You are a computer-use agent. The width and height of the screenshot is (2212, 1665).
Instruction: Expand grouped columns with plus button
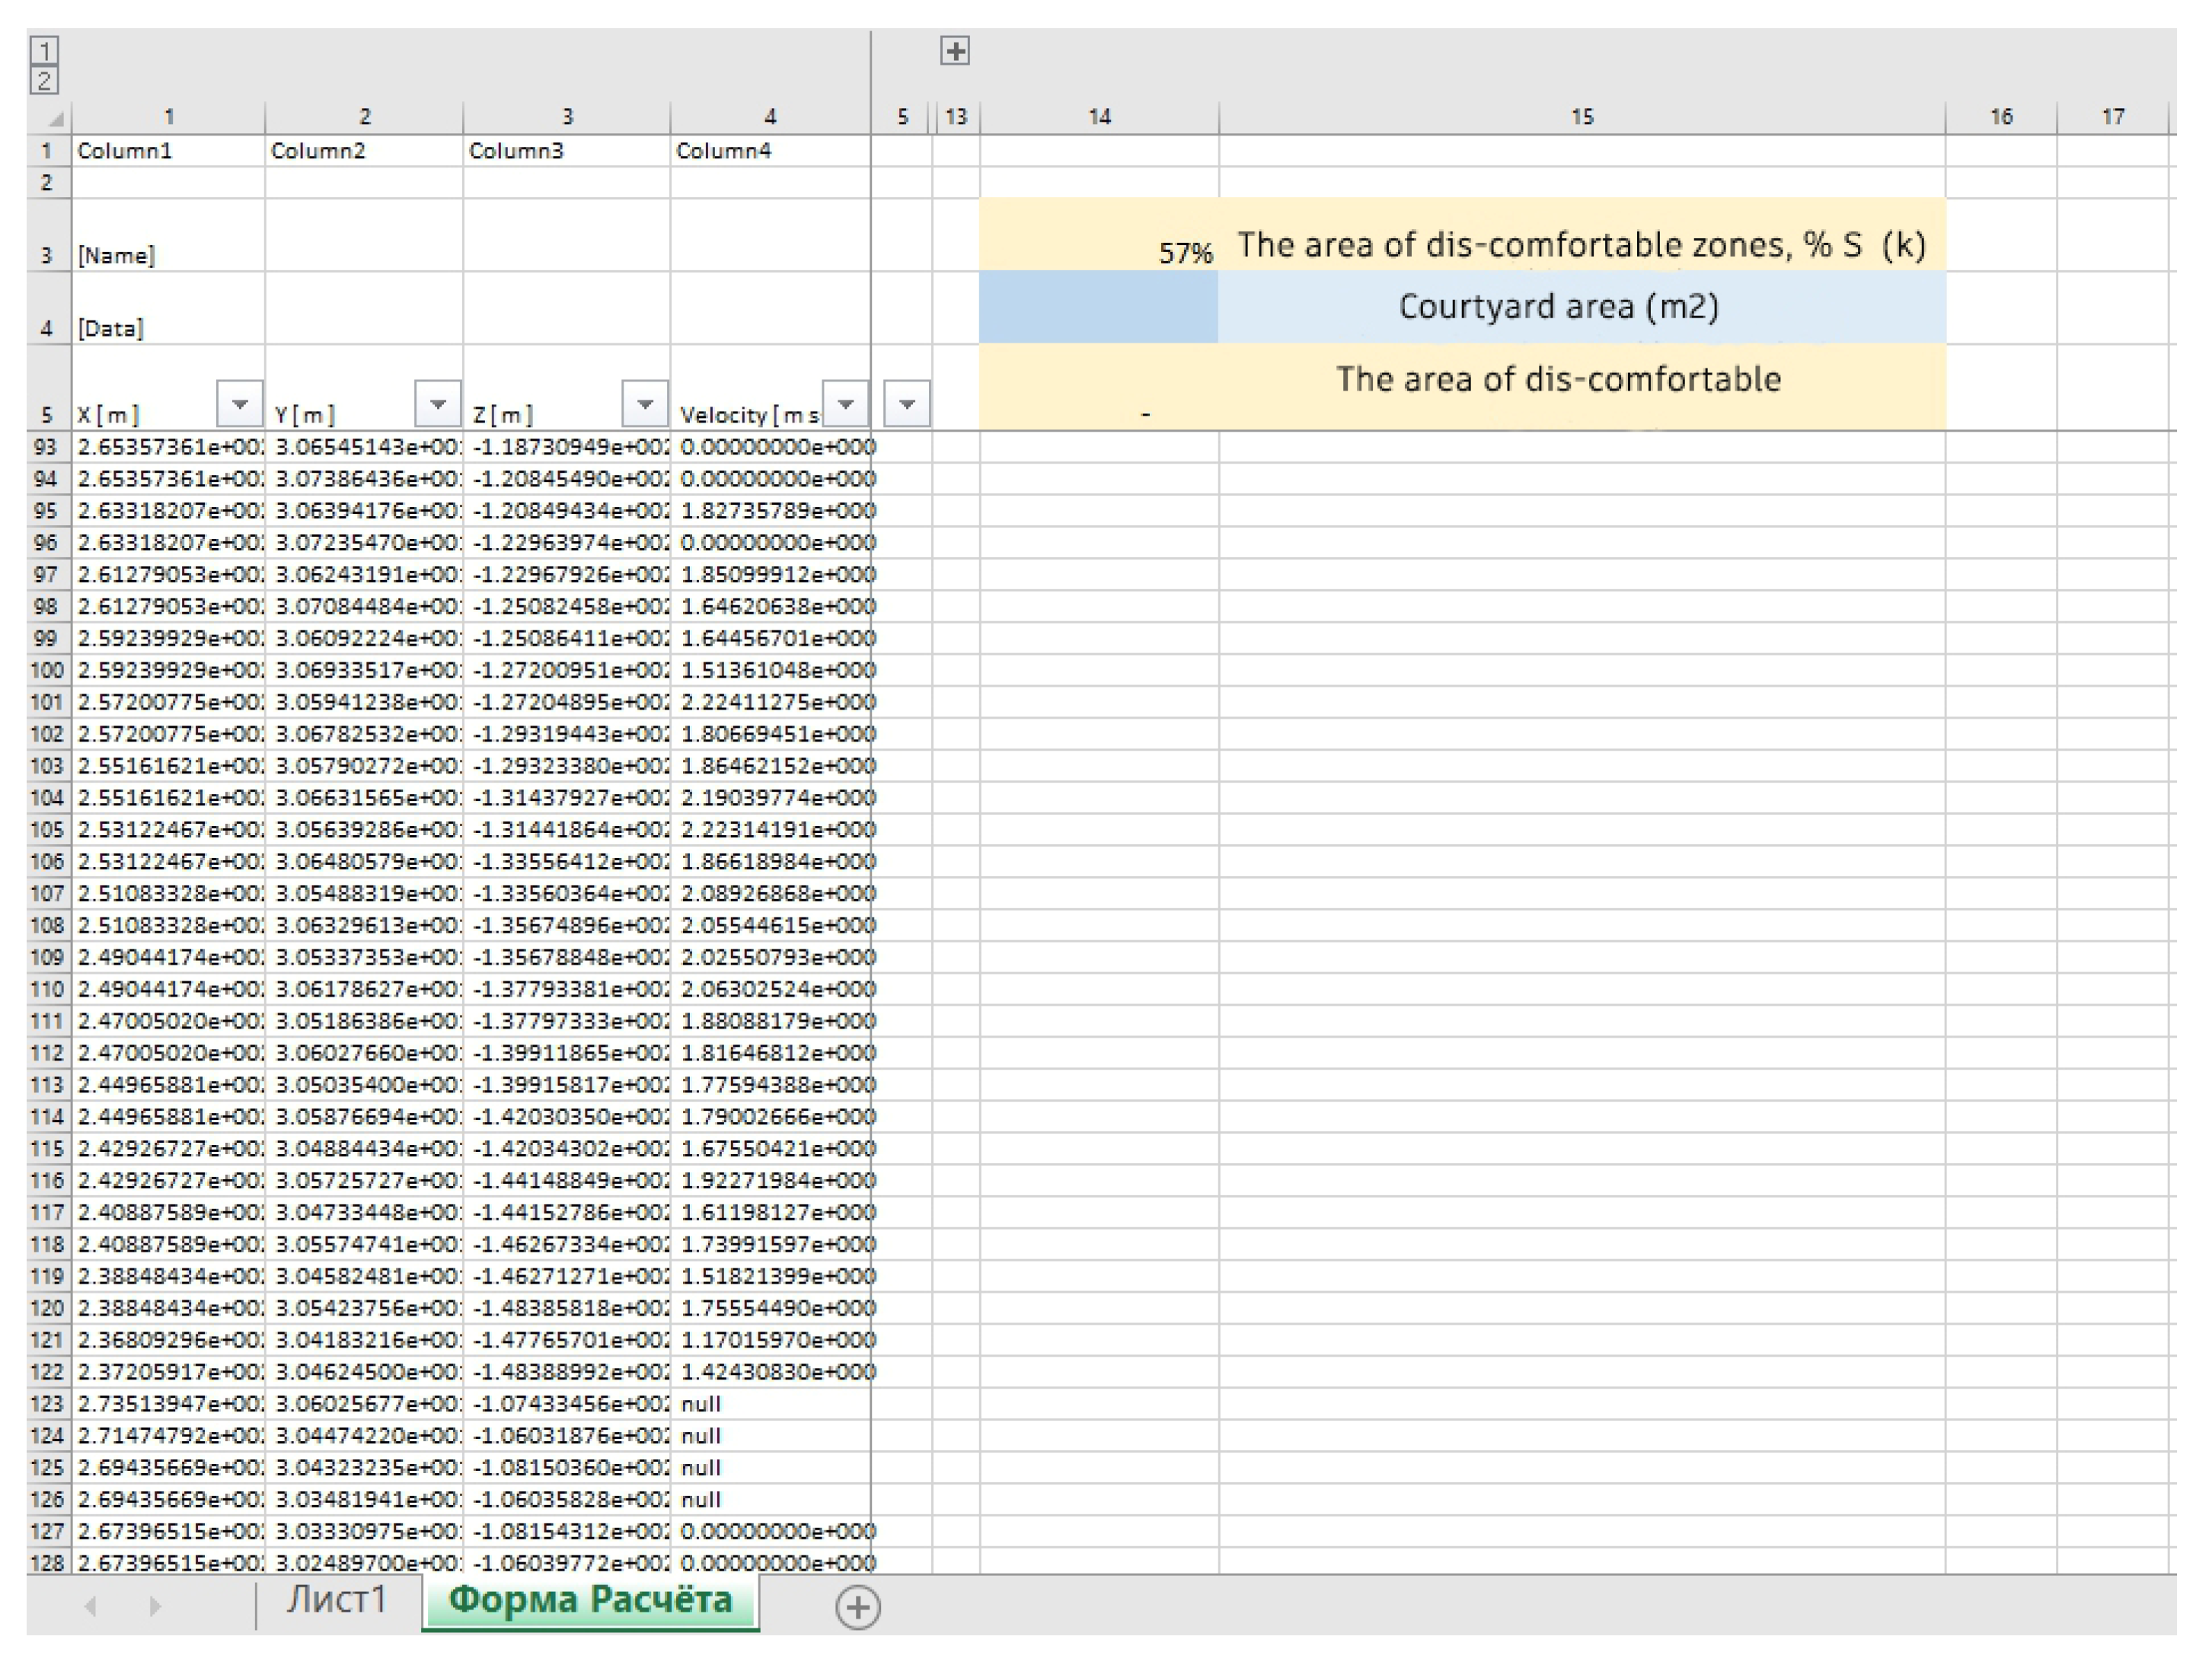pyautogui.click(x=955, y=51)
